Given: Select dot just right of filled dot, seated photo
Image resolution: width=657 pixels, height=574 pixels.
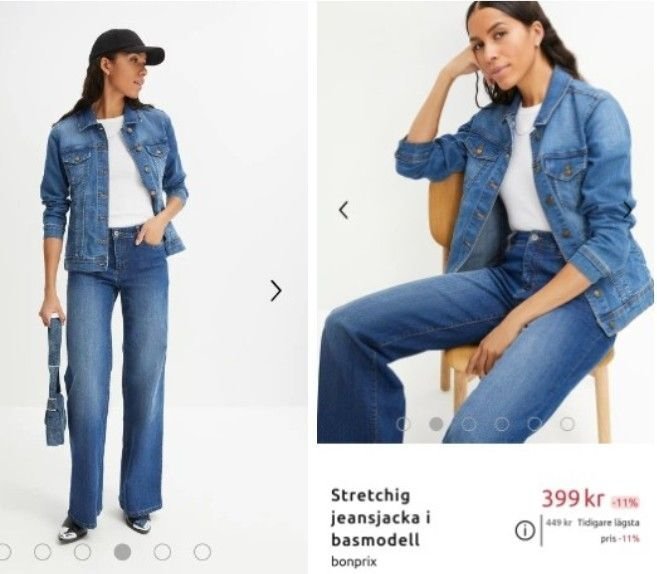Looking at the screenshot, I should tap(469, 424).
